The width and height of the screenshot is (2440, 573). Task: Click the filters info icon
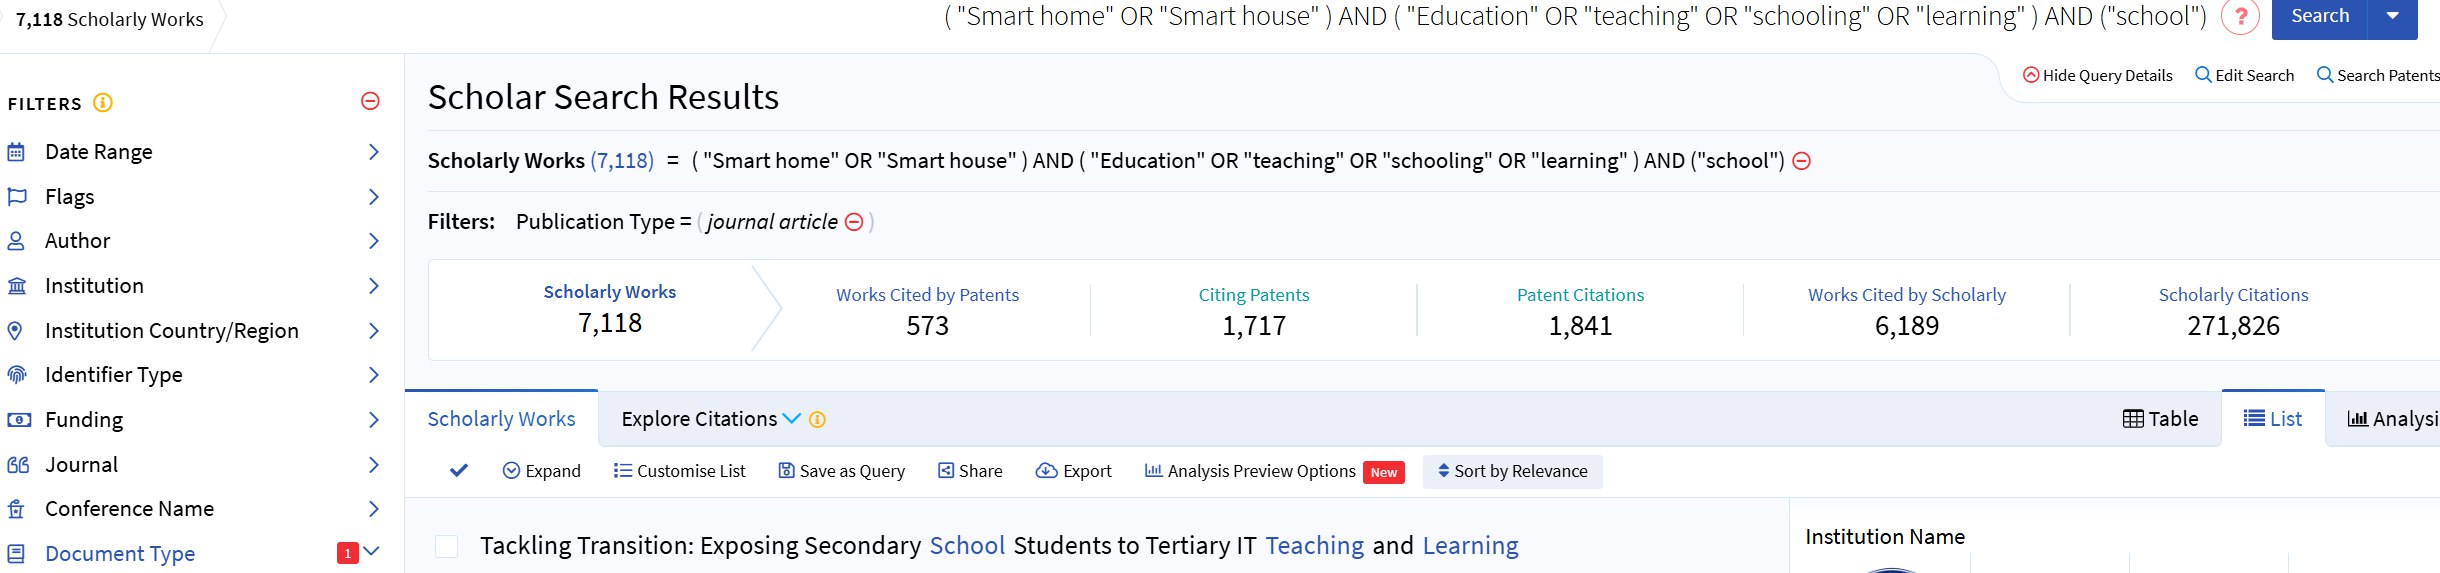point(103,103)
